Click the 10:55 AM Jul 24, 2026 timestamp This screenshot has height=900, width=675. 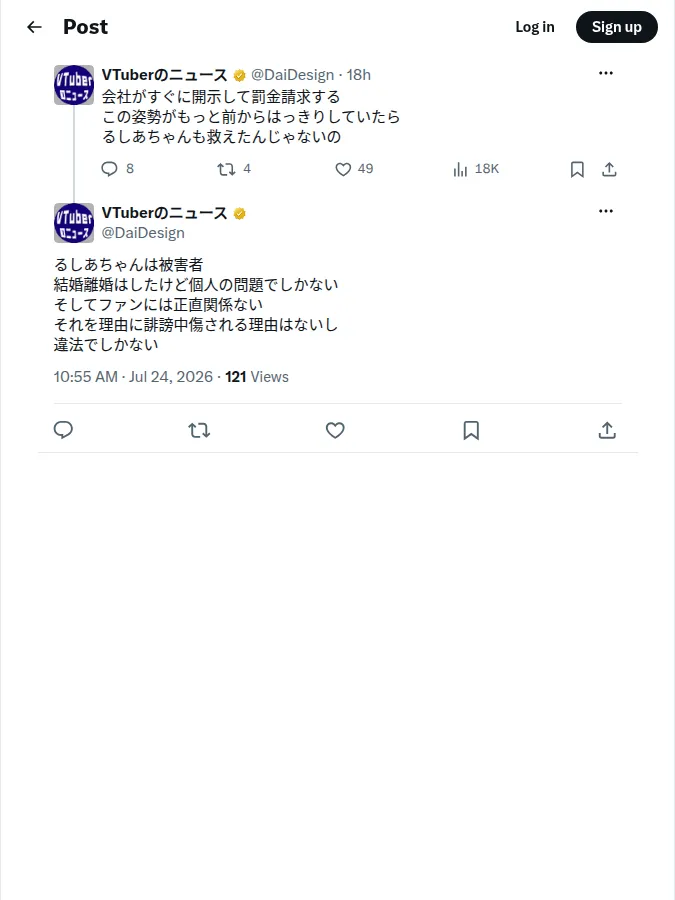tap(133, 377)
